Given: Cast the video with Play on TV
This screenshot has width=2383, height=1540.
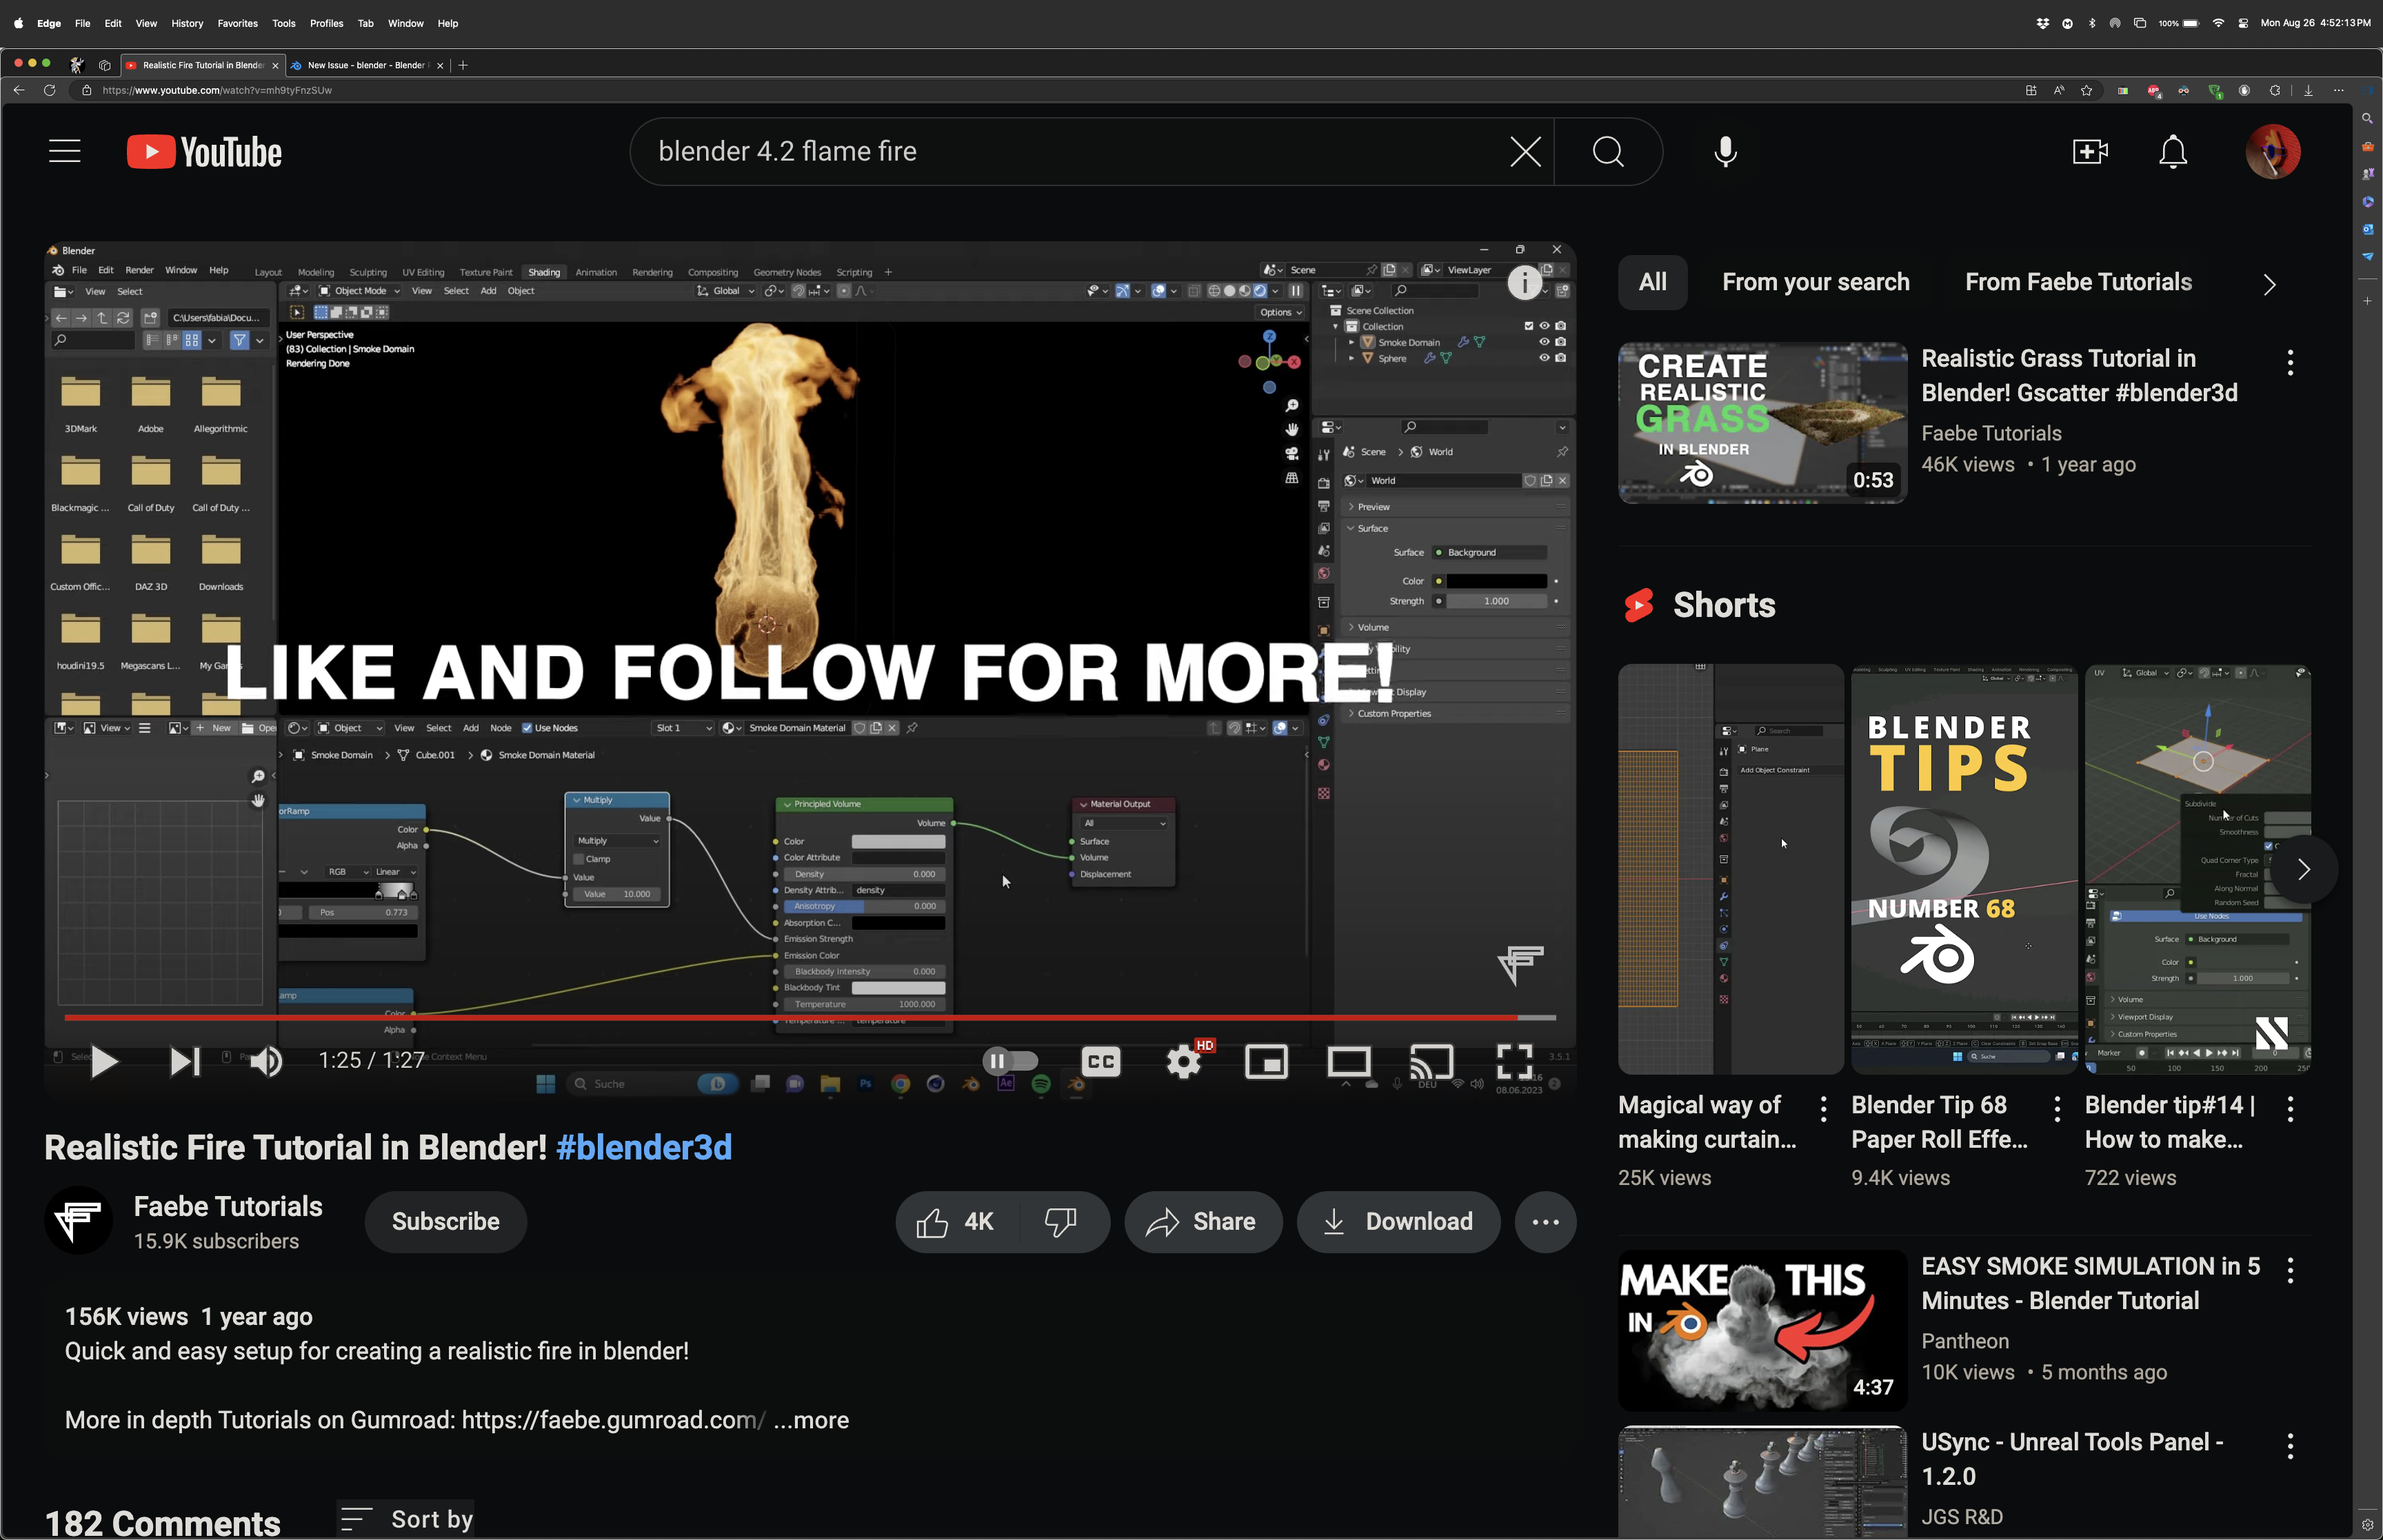Looking at the screenshot, I should click(x=1431, y=1061).
